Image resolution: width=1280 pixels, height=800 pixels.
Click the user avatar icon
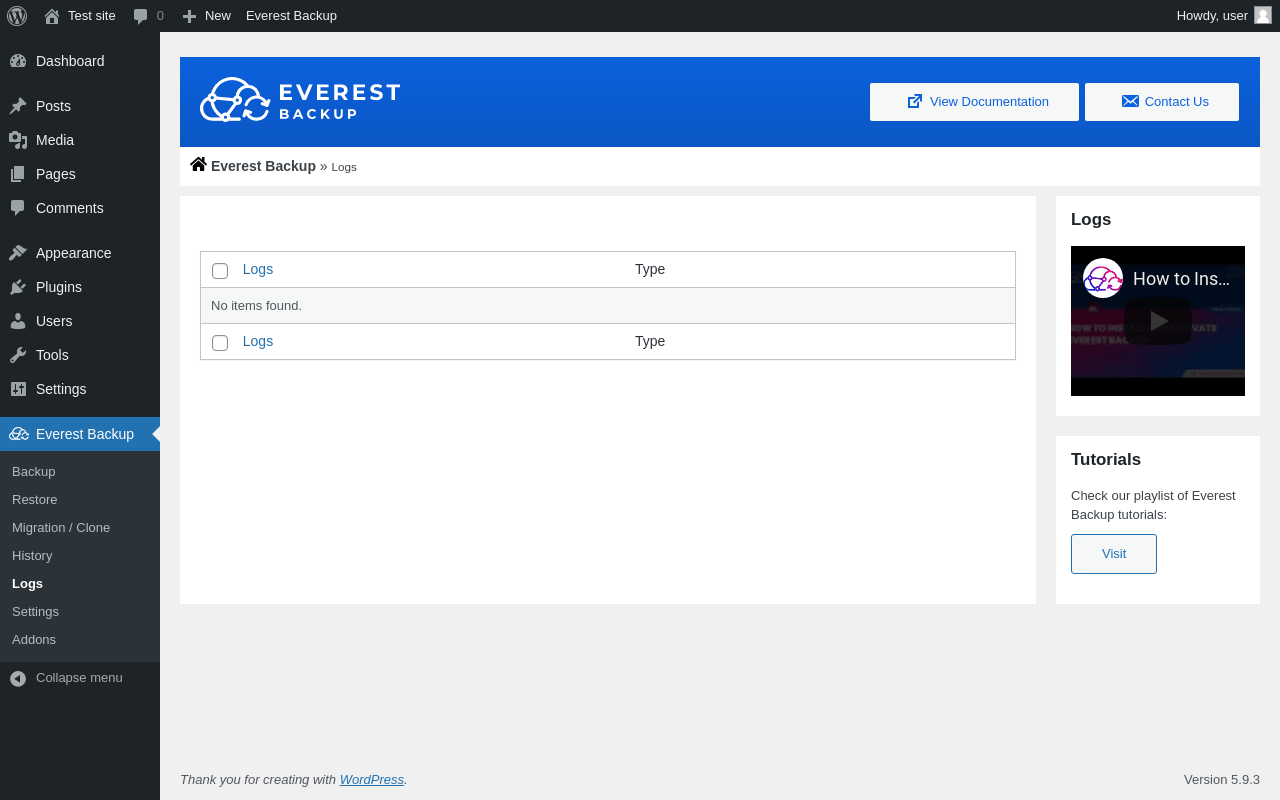click(x=1263, y=15)
